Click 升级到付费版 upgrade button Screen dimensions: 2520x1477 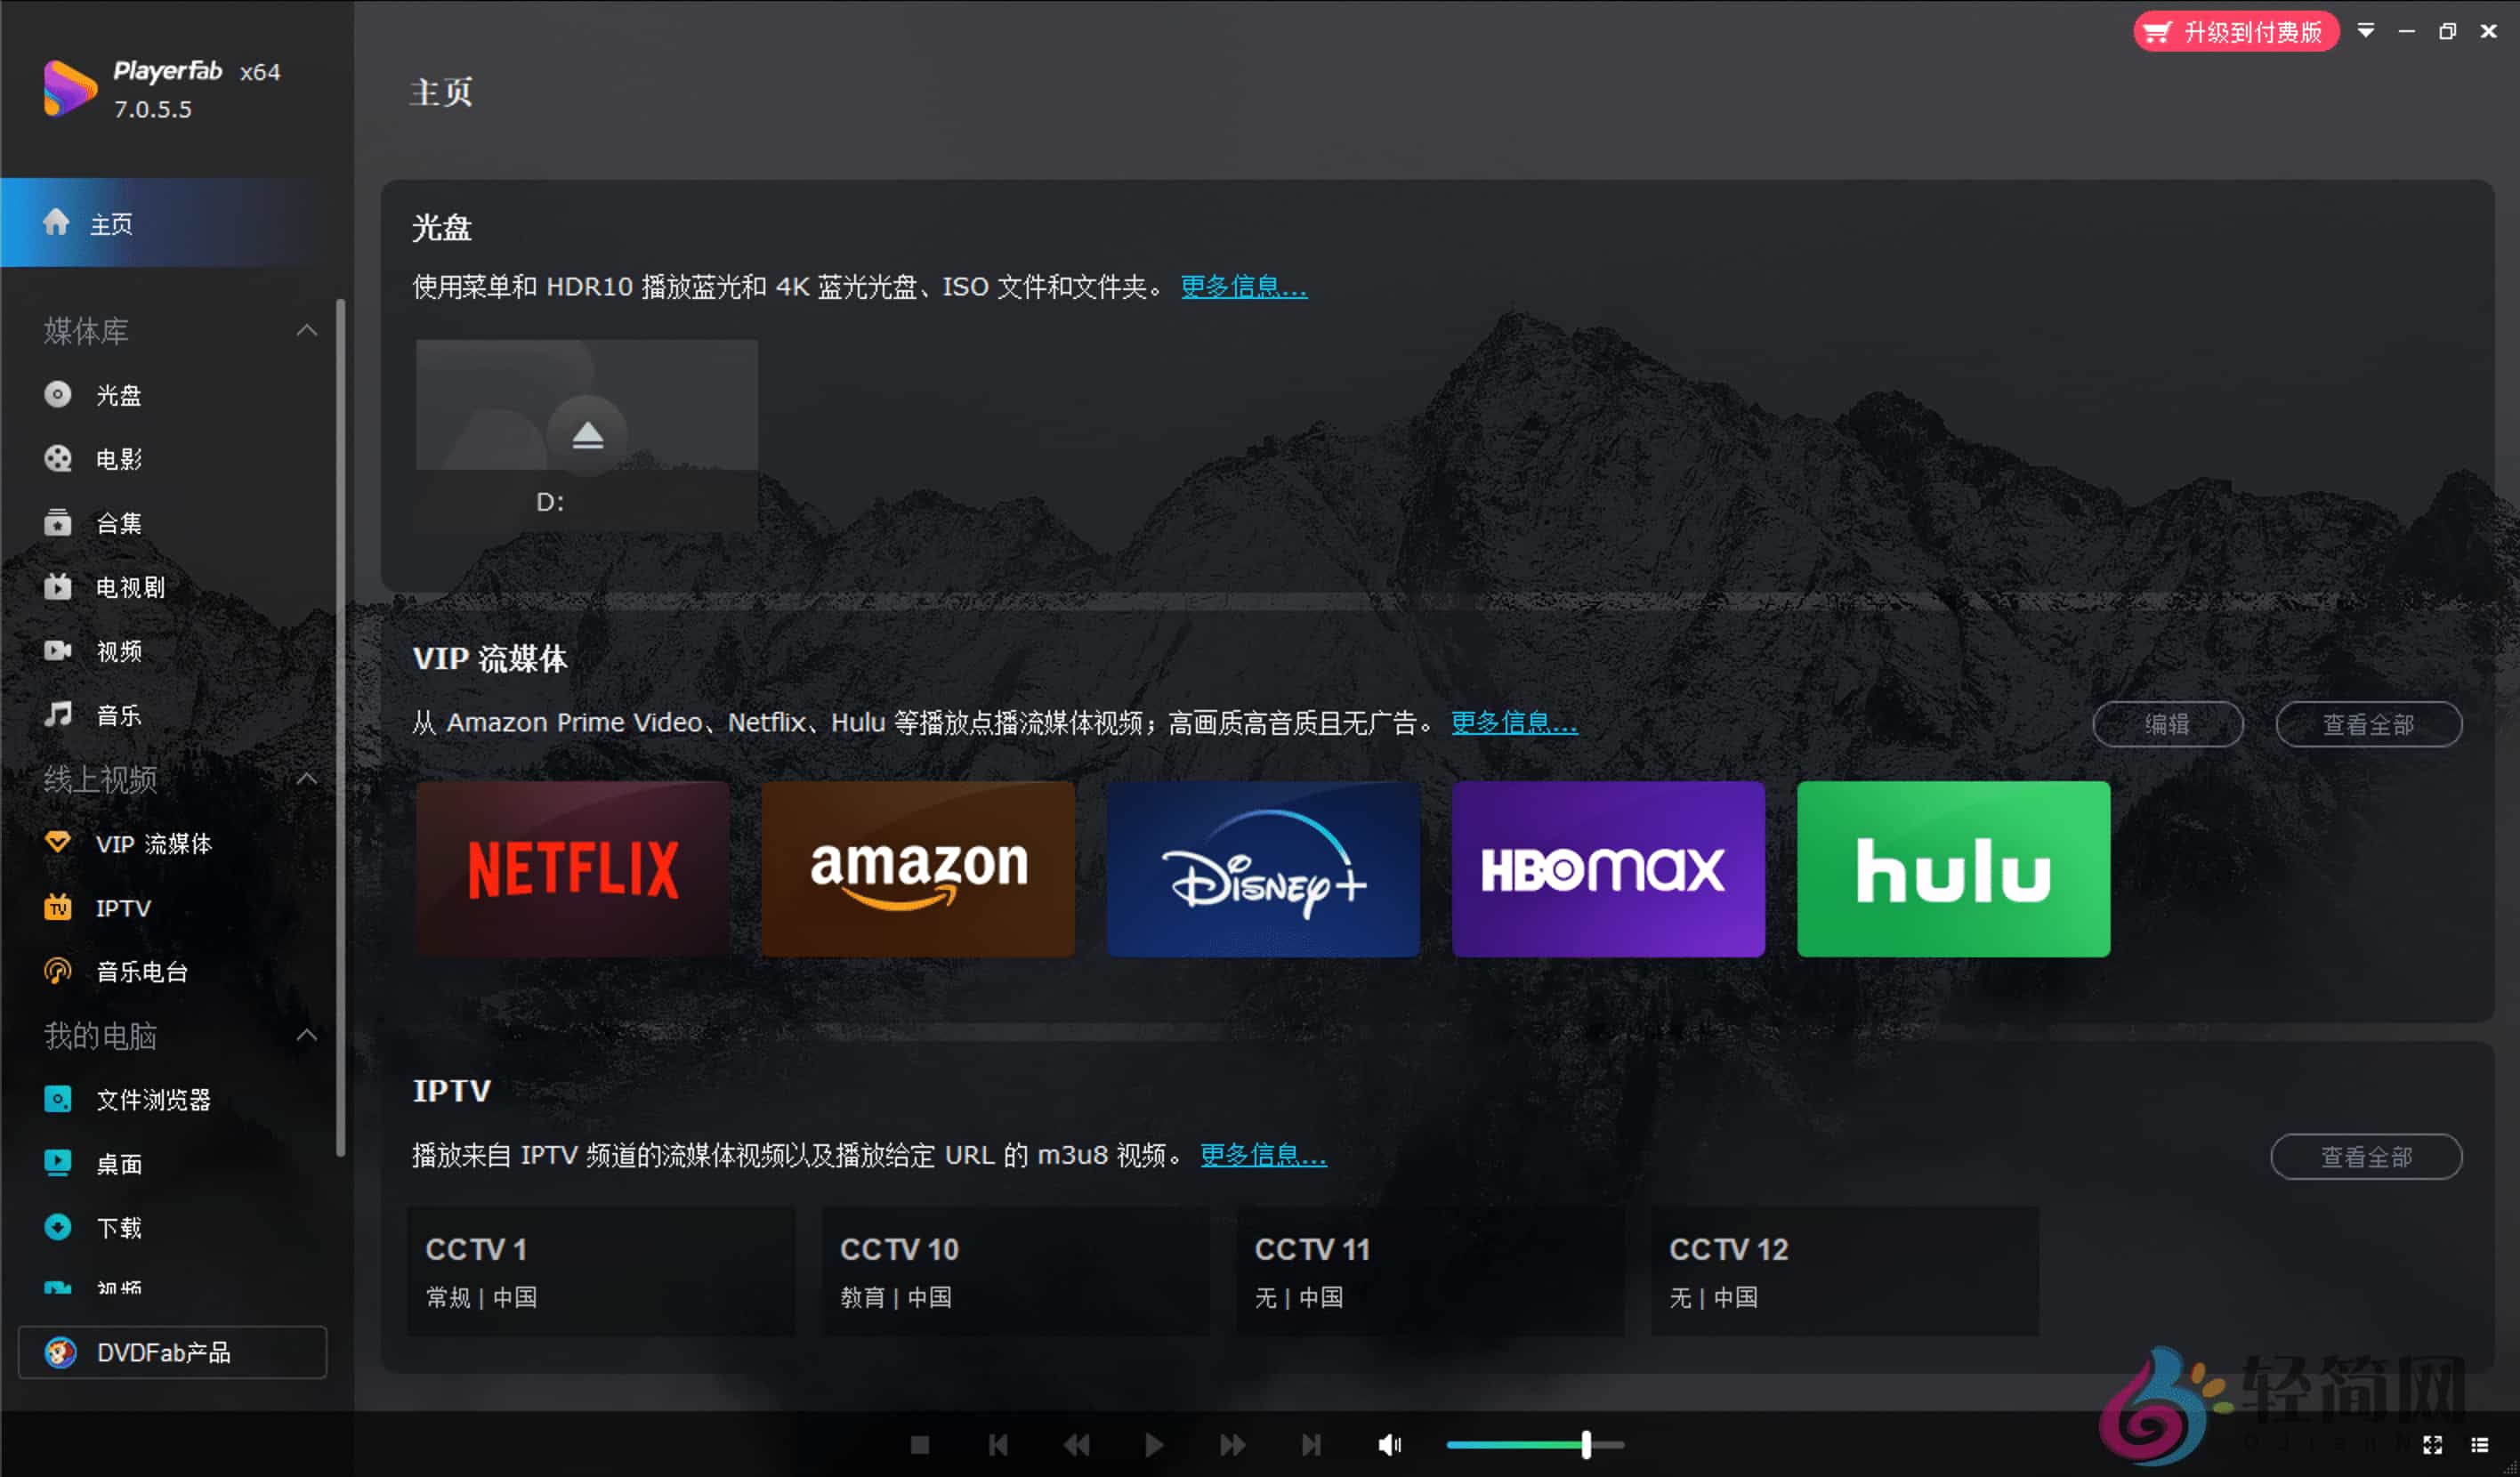[x=2236, y=32]
